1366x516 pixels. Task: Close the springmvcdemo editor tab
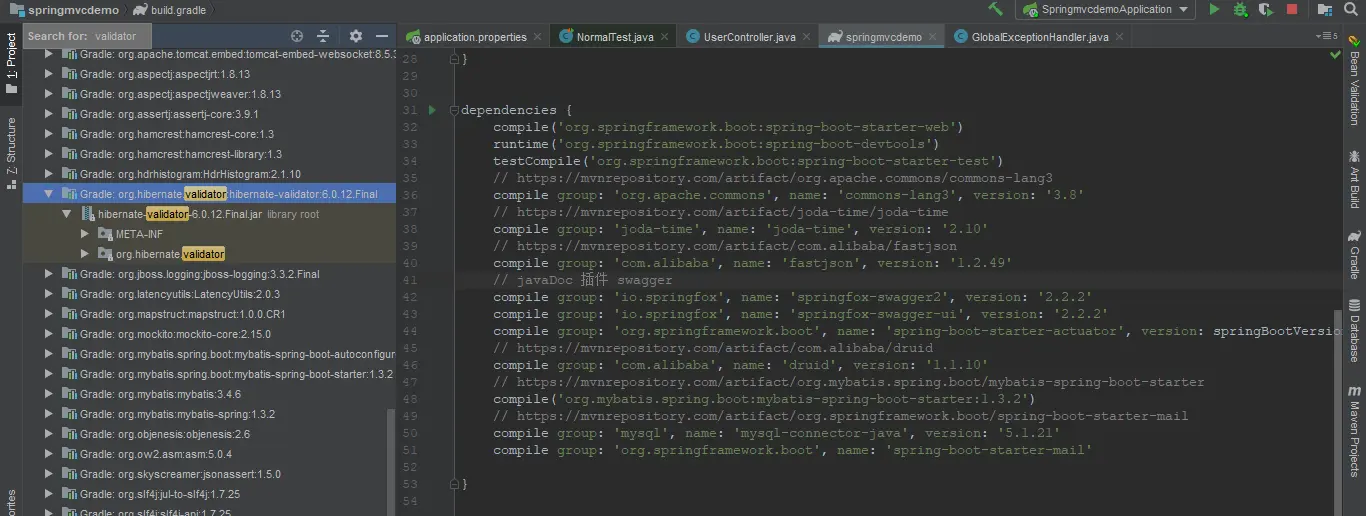(933, 37)
